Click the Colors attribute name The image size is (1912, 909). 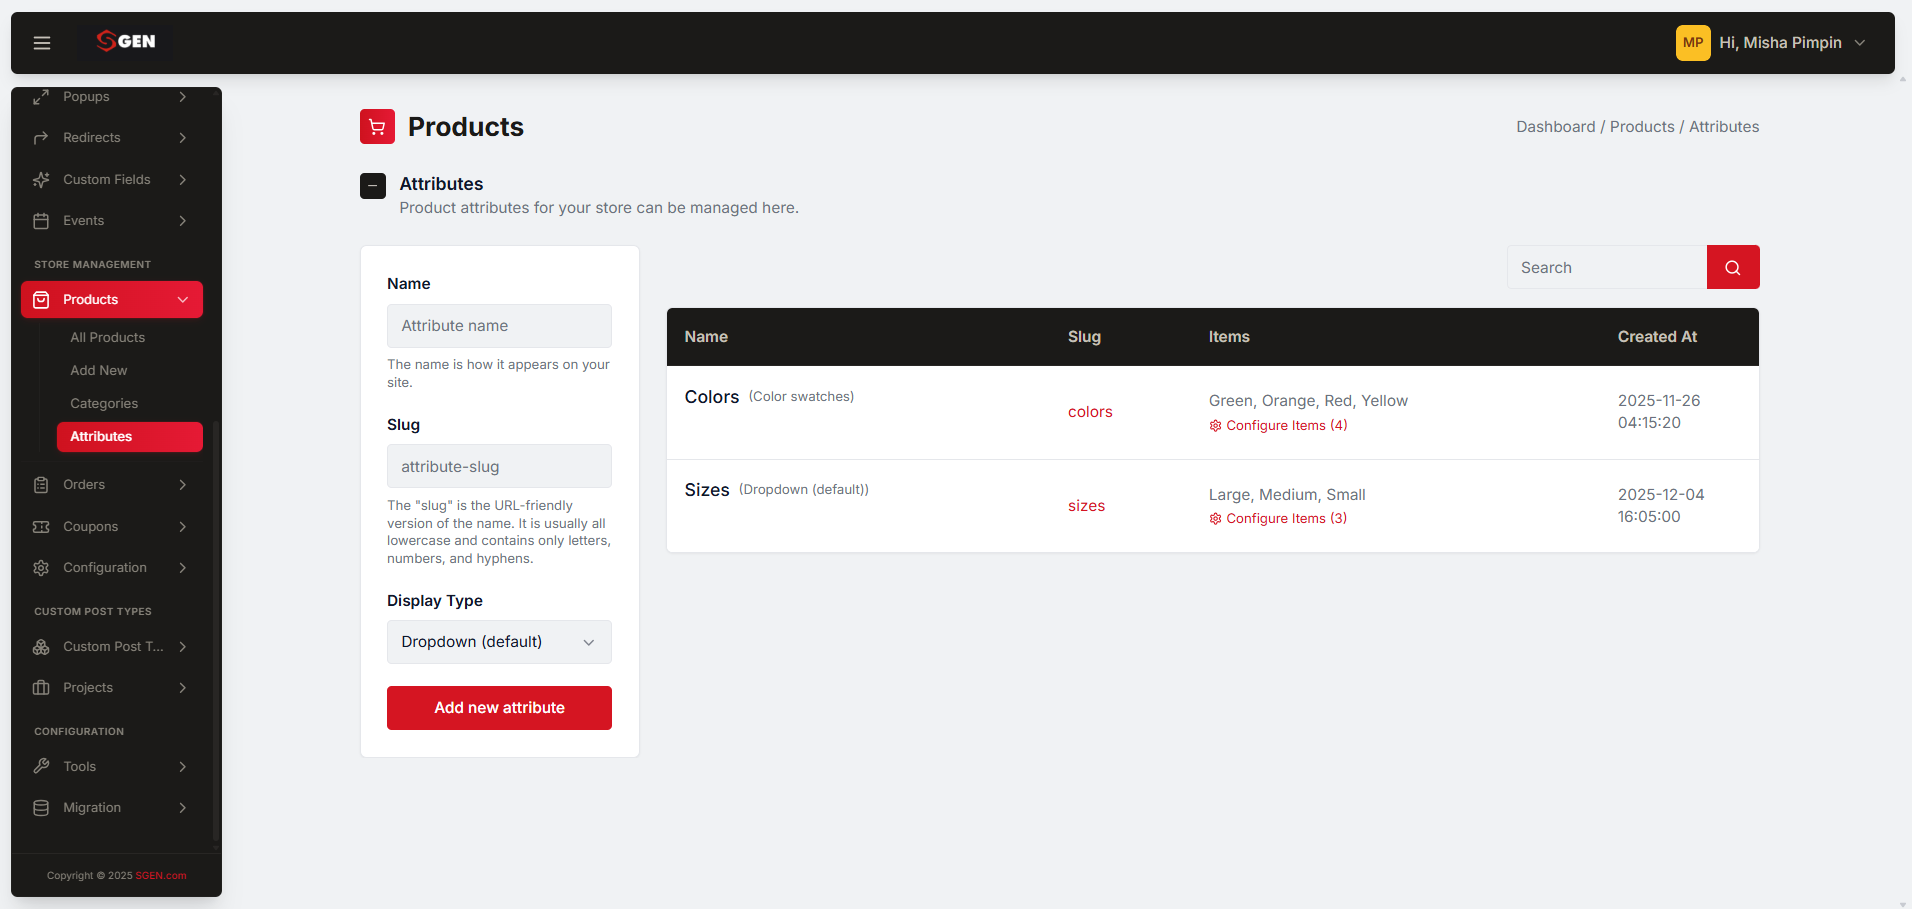click(x=712, y=397)
